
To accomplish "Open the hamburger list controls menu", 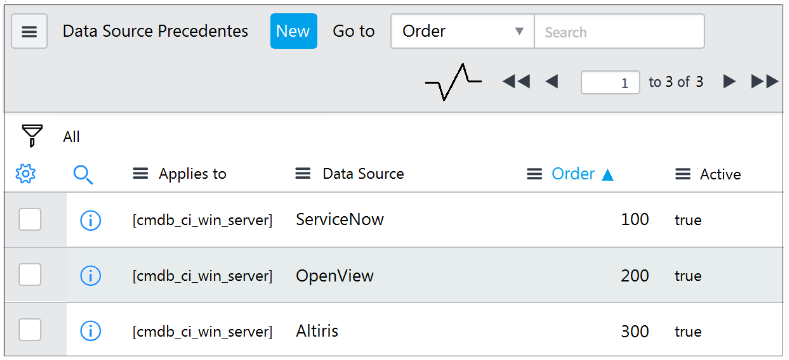I will 29,31.
